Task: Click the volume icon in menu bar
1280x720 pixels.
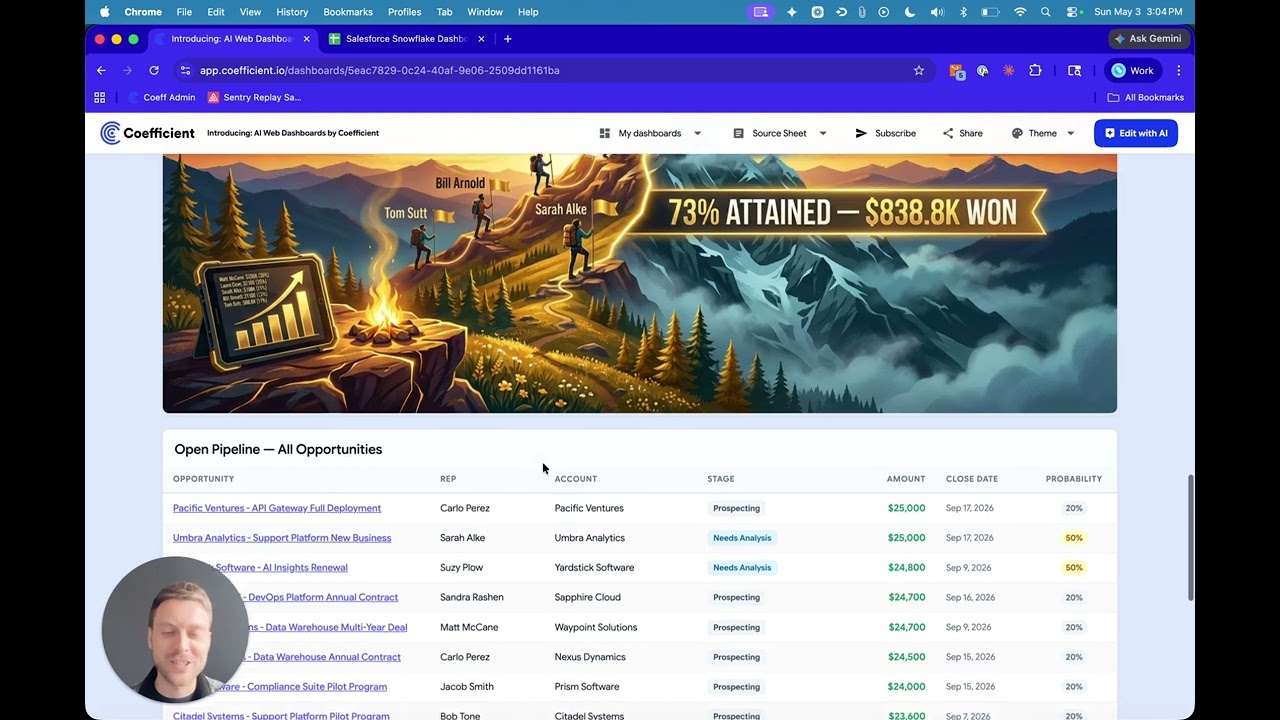Action: coord(937,12)
